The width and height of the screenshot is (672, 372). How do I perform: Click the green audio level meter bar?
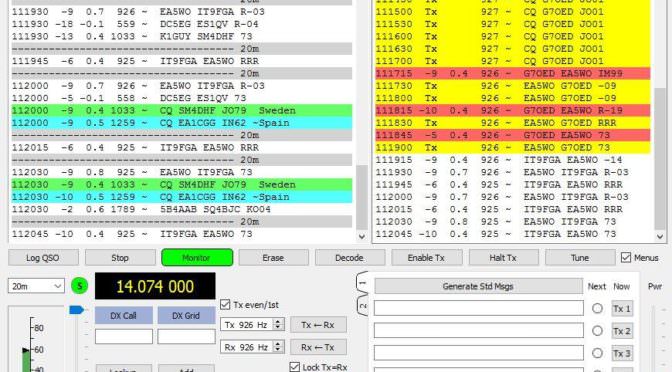click(x=27, y=361)
